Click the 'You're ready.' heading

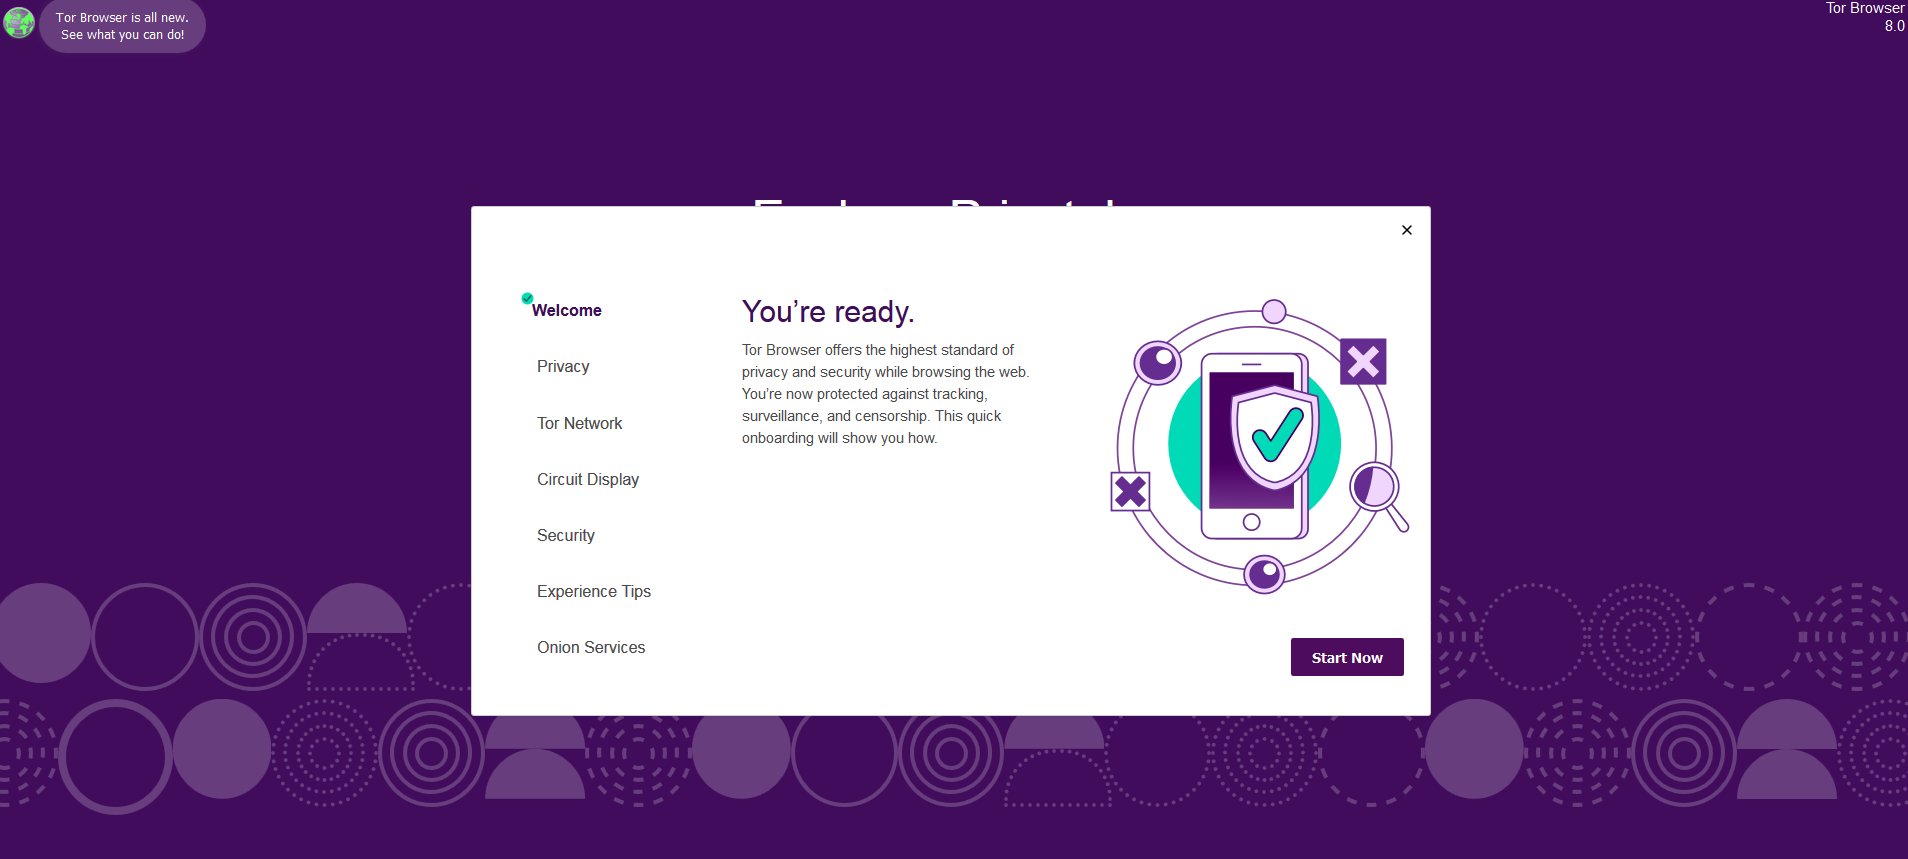pyautogui.click(x=828, y=312)
